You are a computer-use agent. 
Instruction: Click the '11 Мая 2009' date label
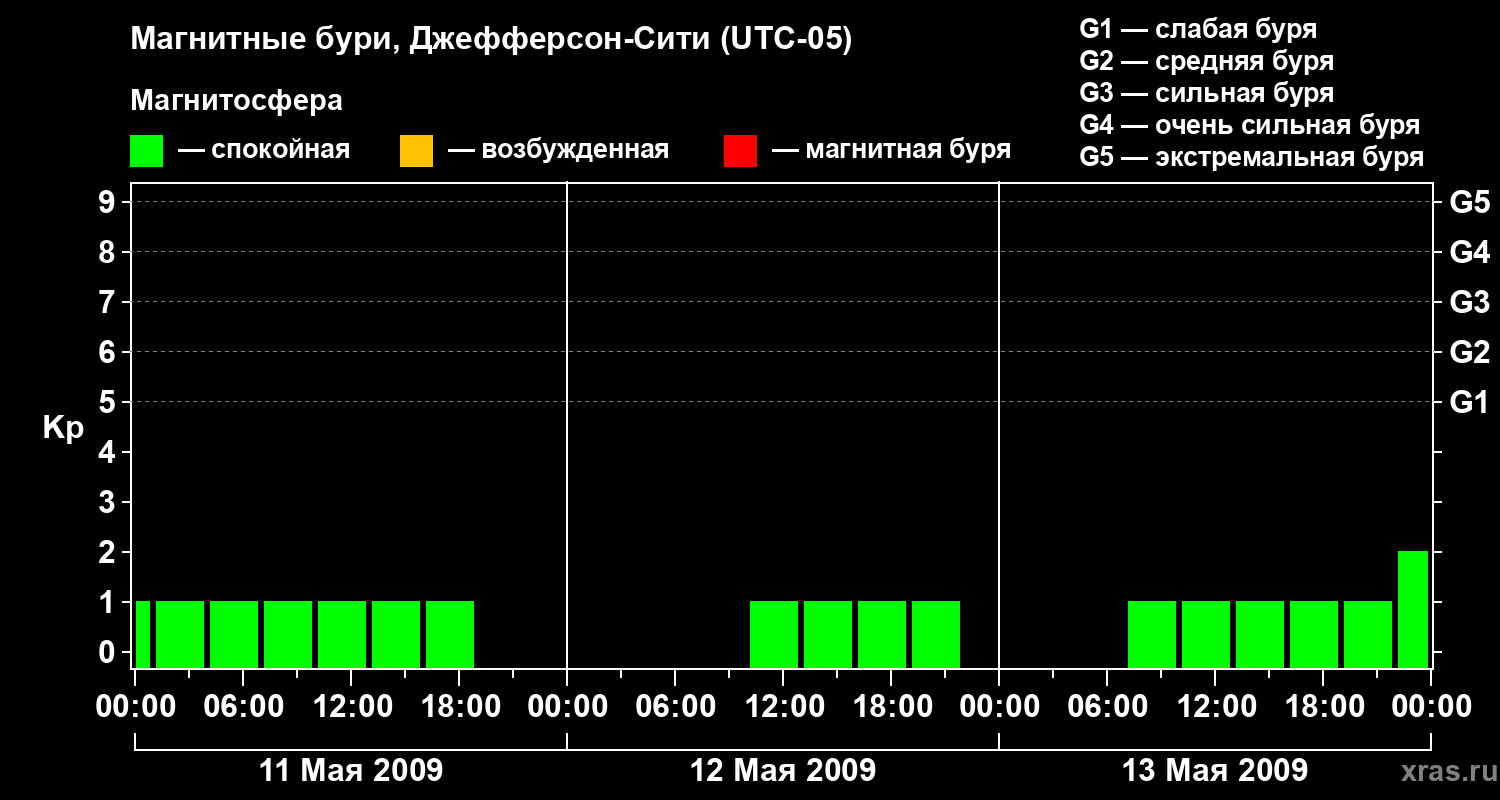(351, 770)
